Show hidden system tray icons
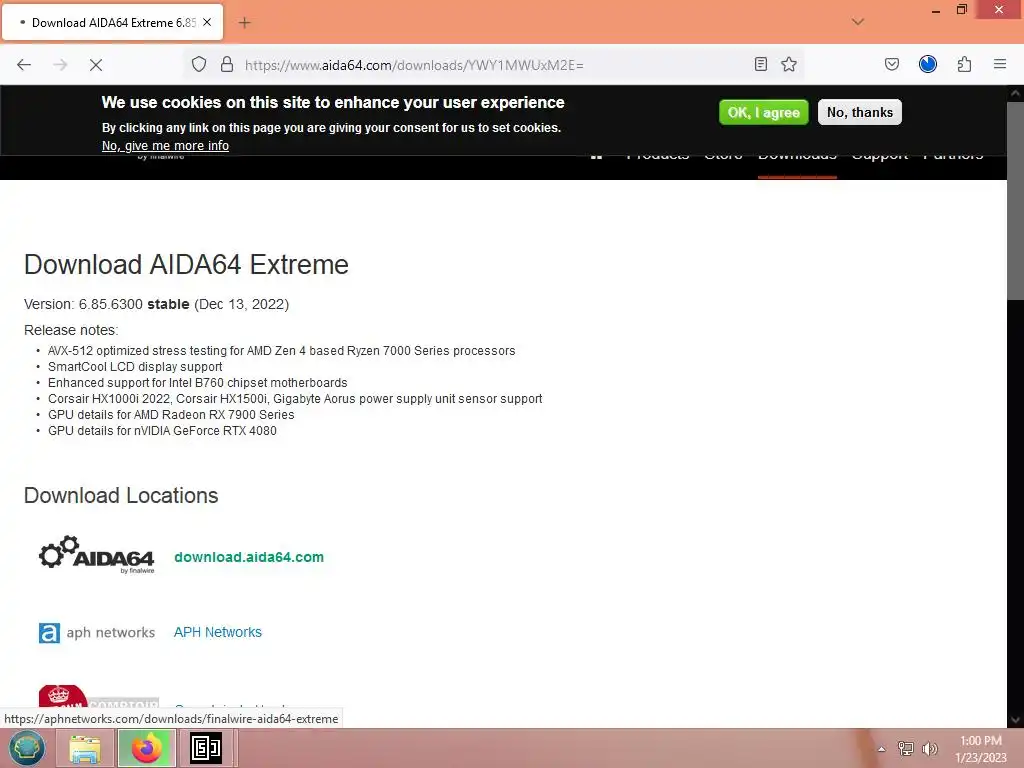1024x768 pixels. pos(881,749)
